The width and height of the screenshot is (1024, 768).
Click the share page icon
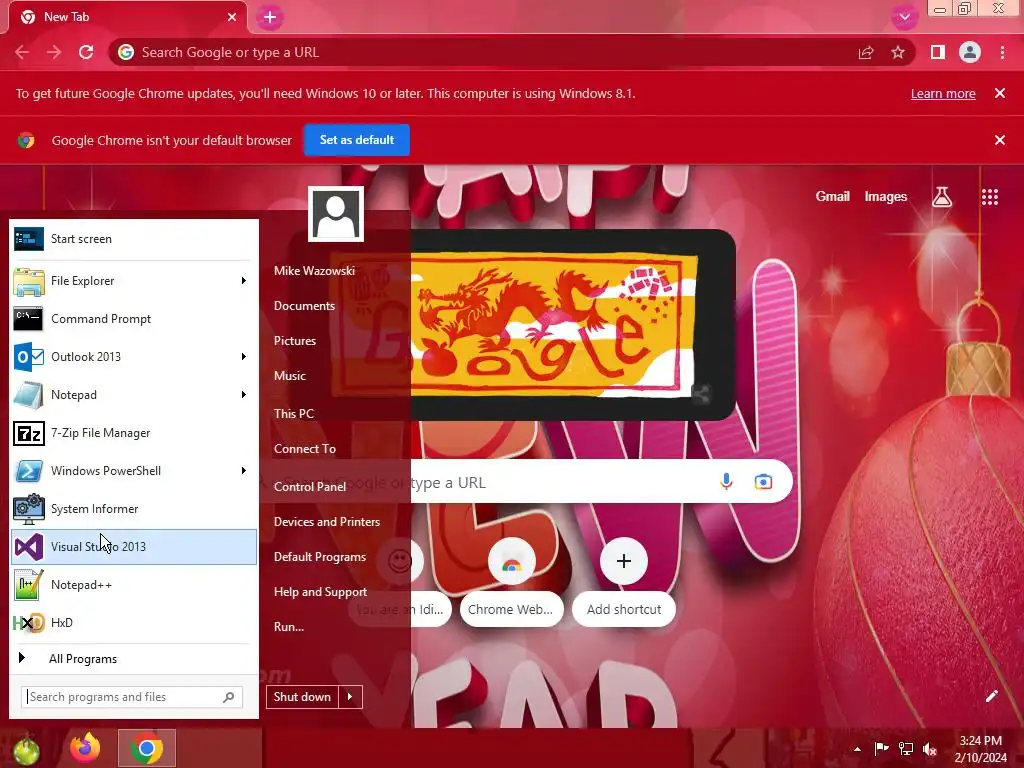[x=866, y=52]
